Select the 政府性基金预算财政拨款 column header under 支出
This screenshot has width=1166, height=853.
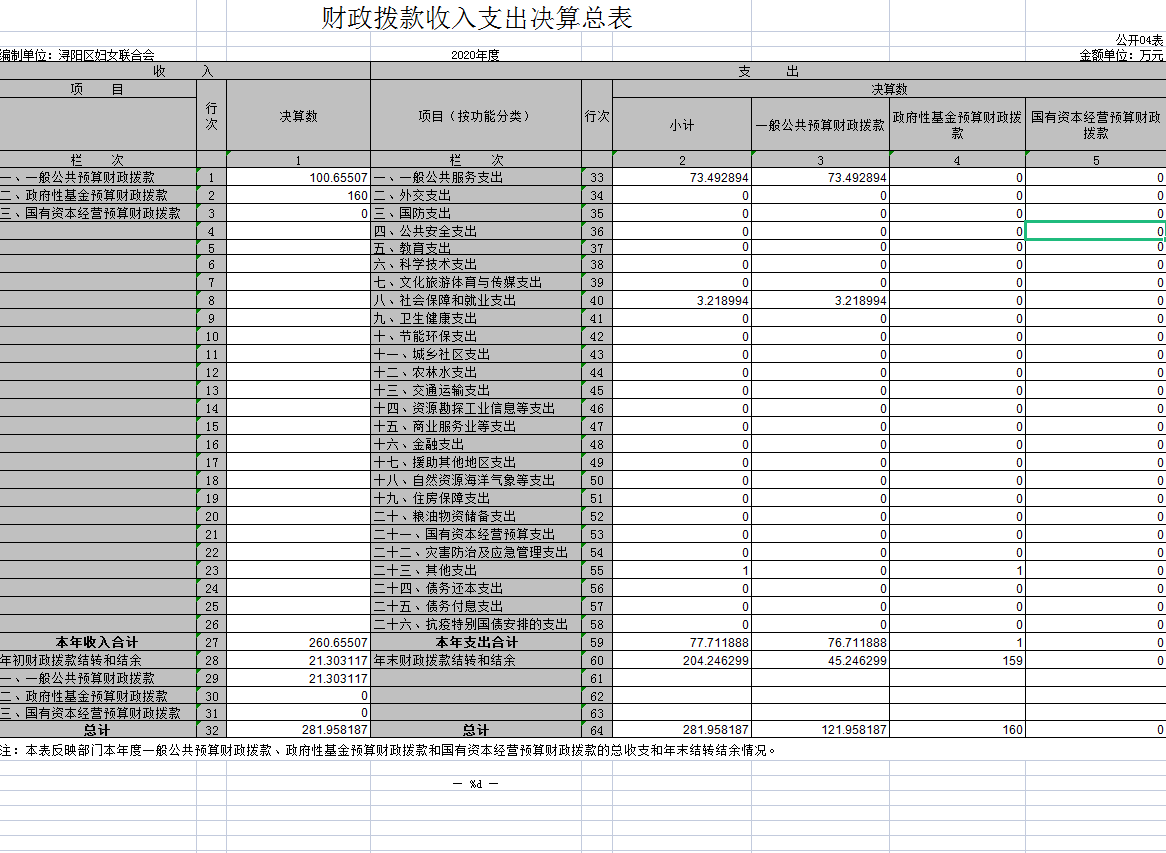pyautogui.click(x=957, y=125)
